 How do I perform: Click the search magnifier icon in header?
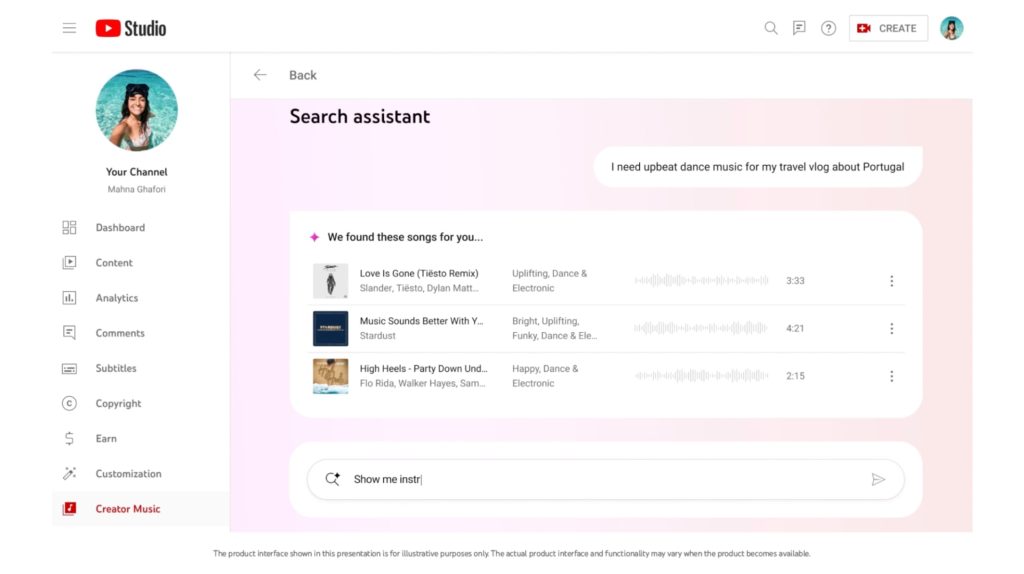click(x=771, y=28)
